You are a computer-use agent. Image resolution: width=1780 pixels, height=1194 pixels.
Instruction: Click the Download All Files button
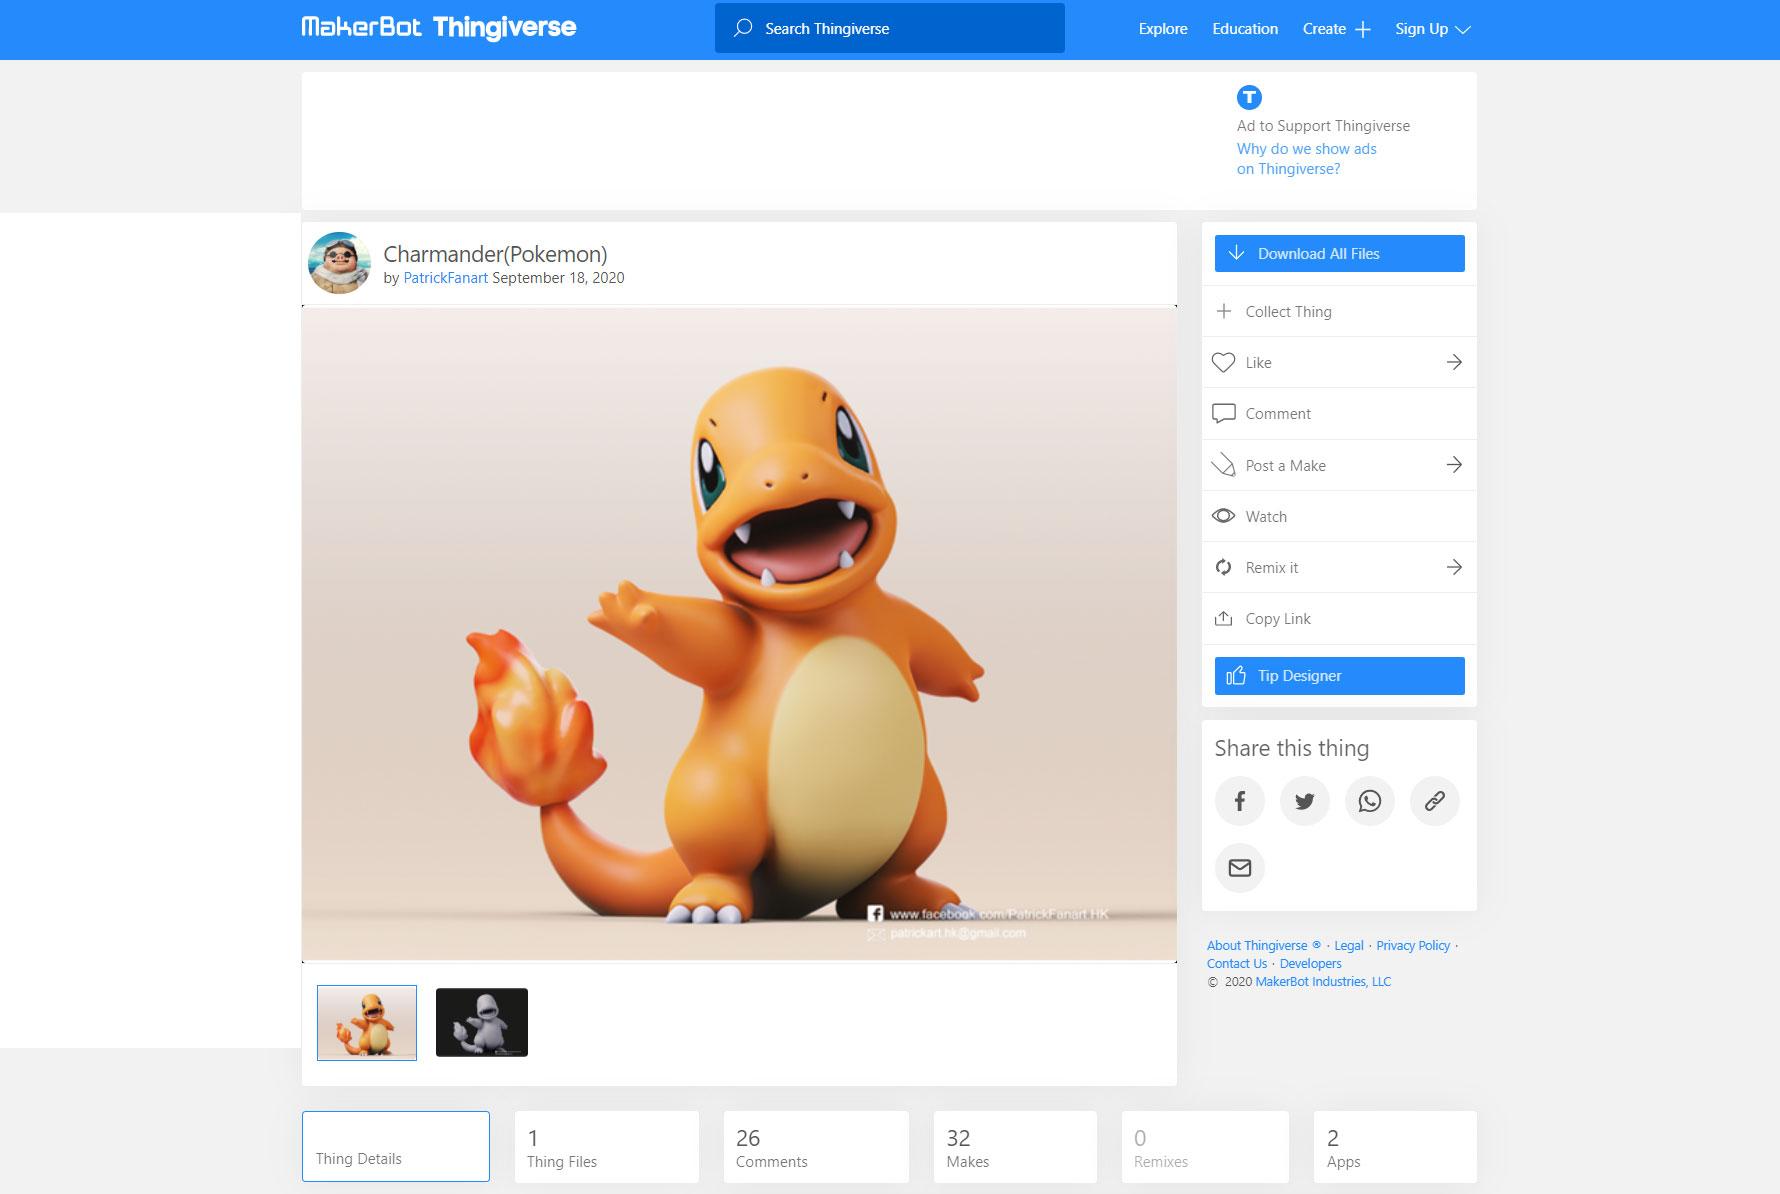[x=1340, y=253]
